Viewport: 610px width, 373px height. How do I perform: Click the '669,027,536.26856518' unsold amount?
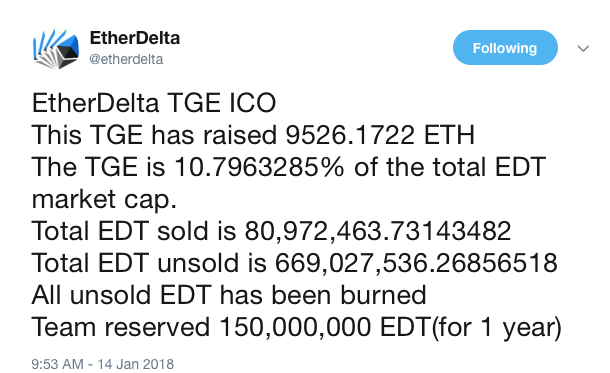416,263
